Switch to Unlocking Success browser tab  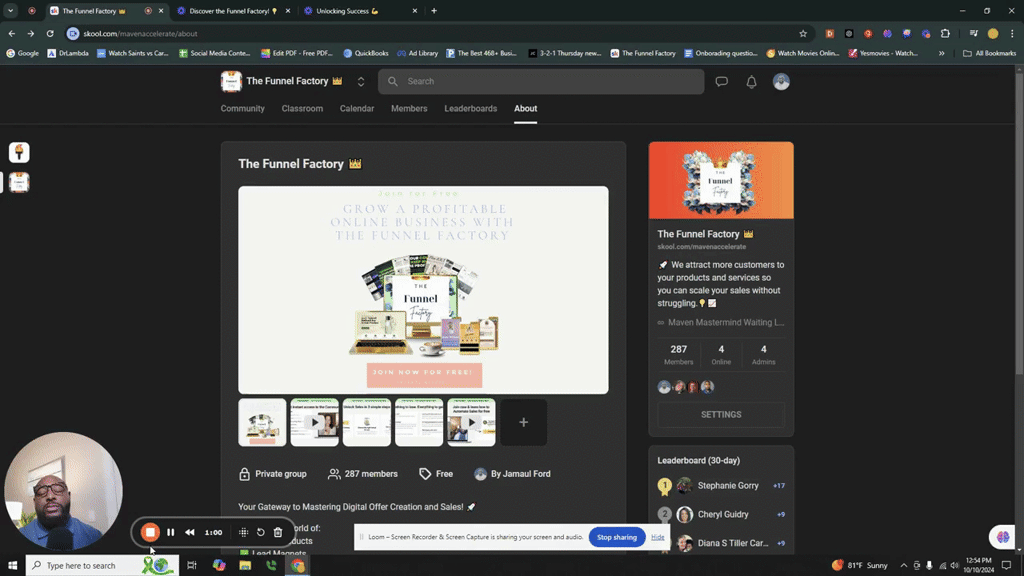[x=360, y=11]
